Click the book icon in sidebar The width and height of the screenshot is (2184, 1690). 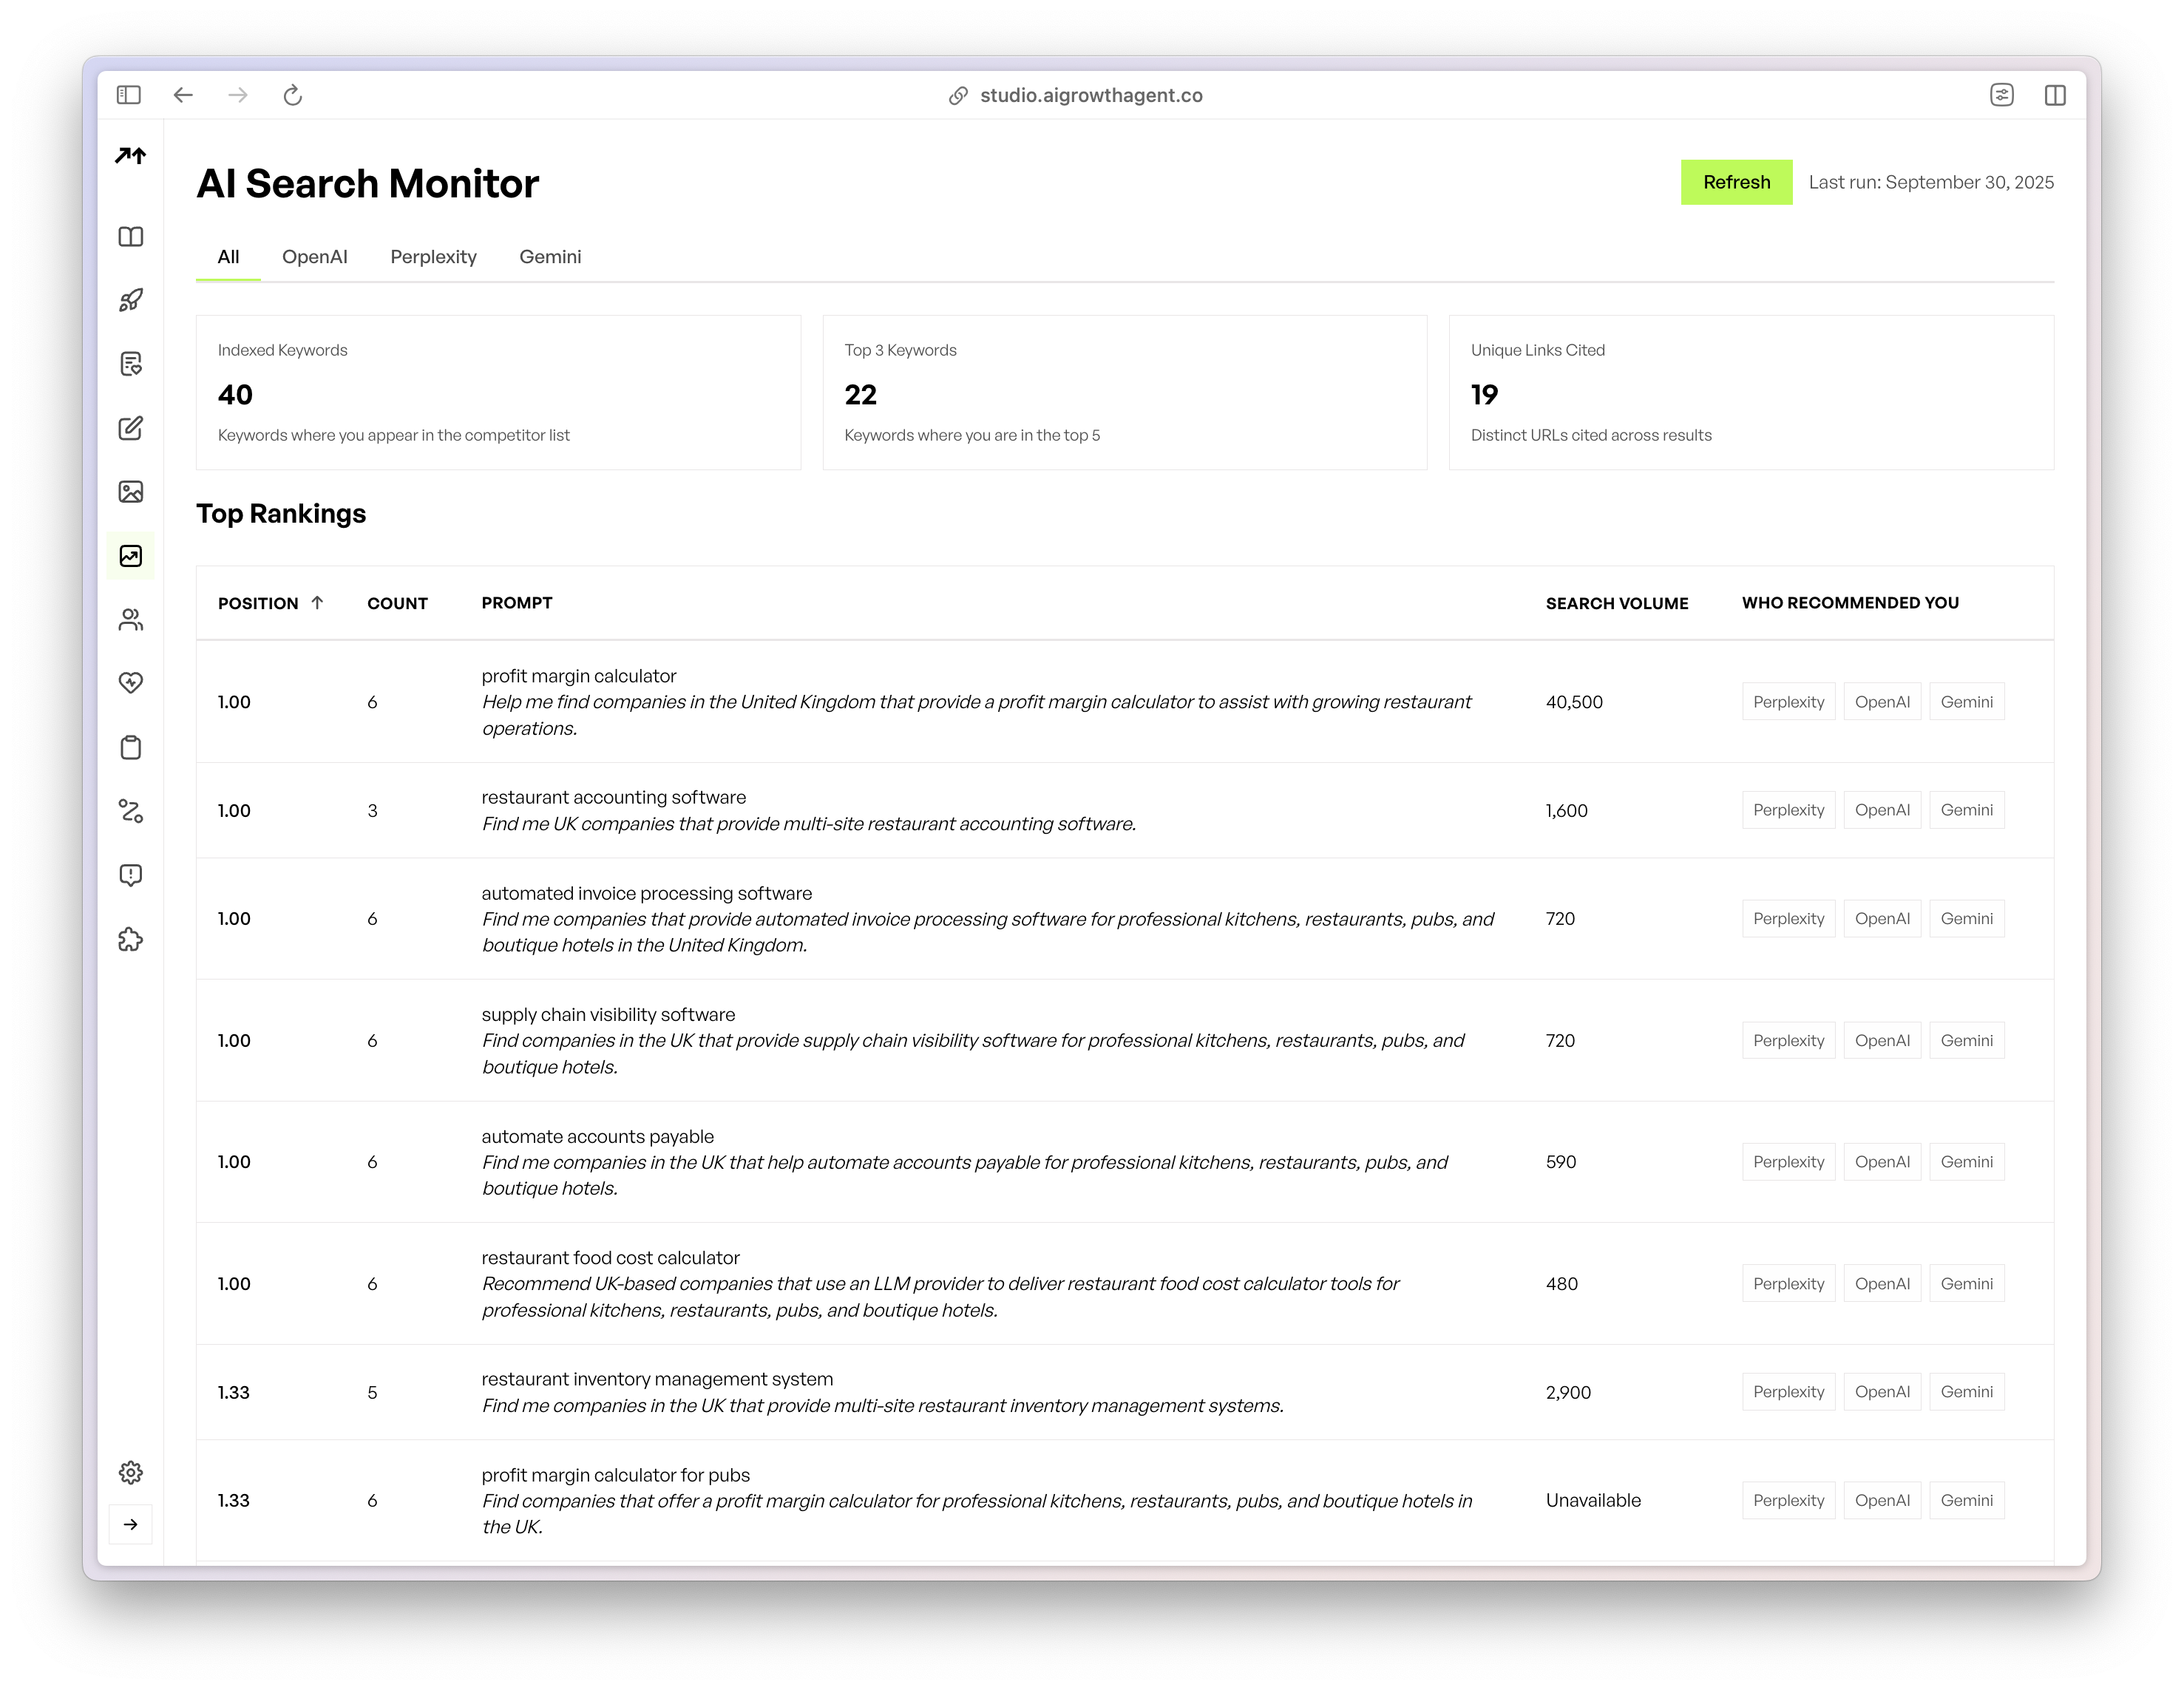131,237
